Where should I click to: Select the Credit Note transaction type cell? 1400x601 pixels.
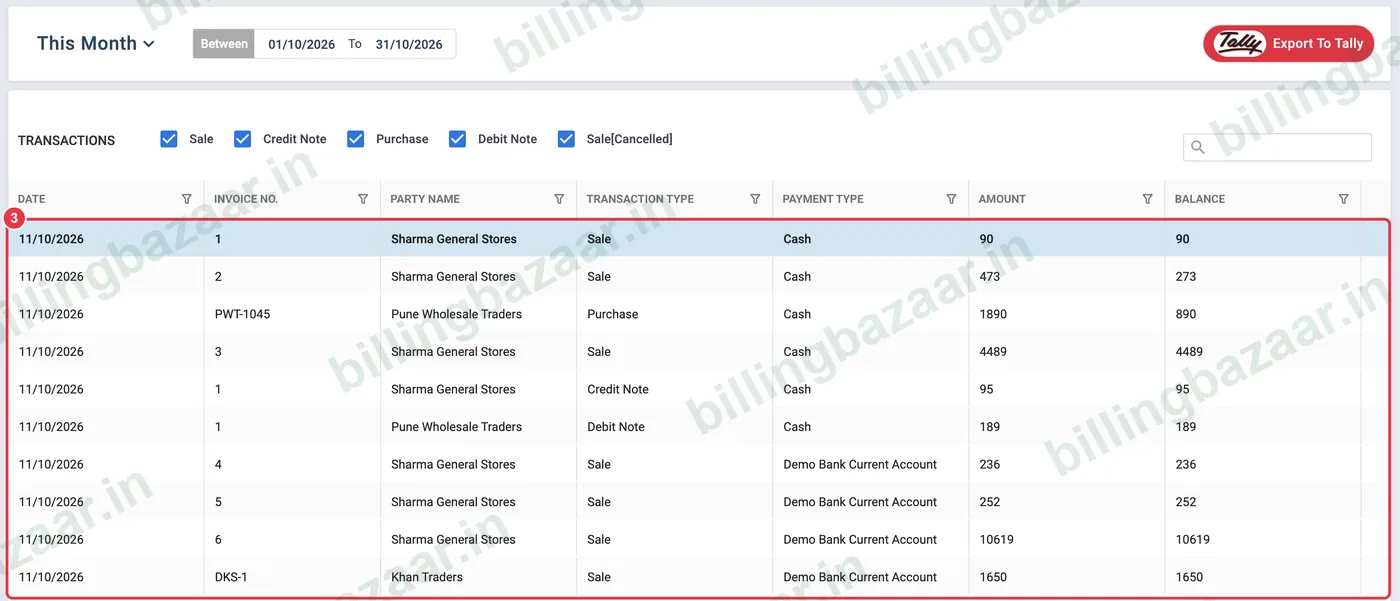point(618,389)
